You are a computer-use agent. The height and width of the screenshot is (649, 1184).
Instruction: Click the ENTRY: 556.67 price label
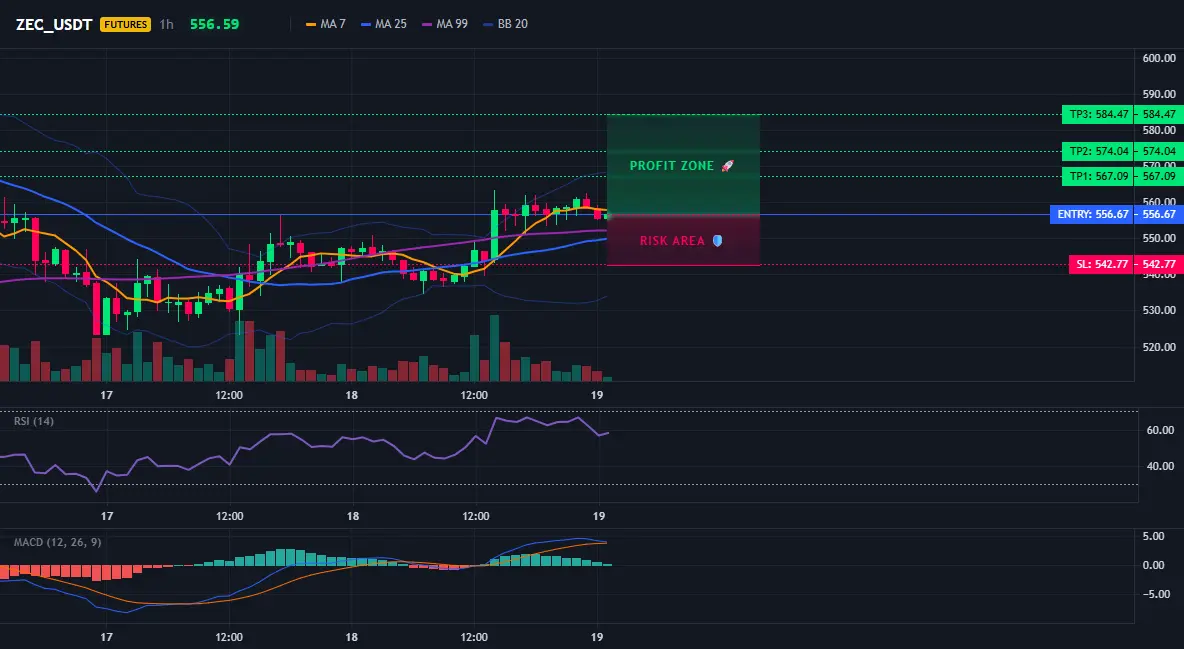[x=1092, y=215]
